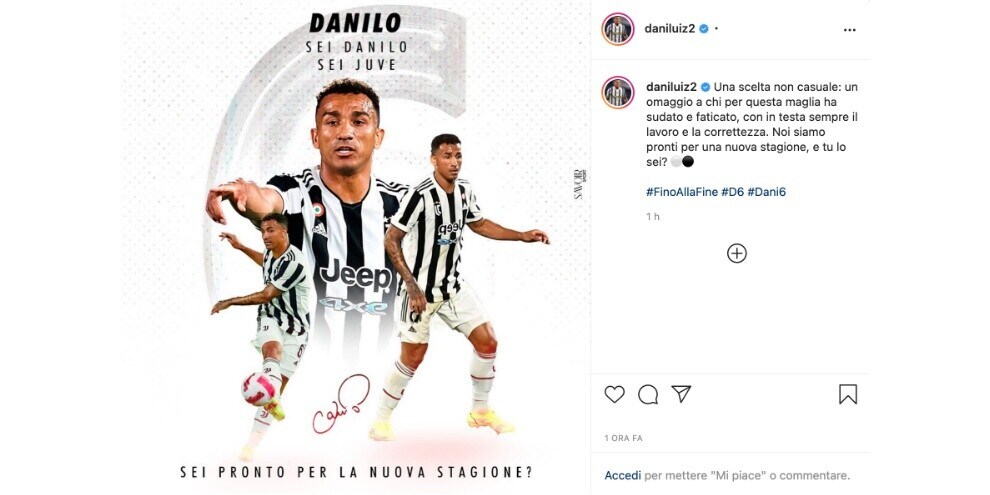990x495 pixels.
Task: Click the '1 h' caption timestamp
Action: [x=652, y=217]
